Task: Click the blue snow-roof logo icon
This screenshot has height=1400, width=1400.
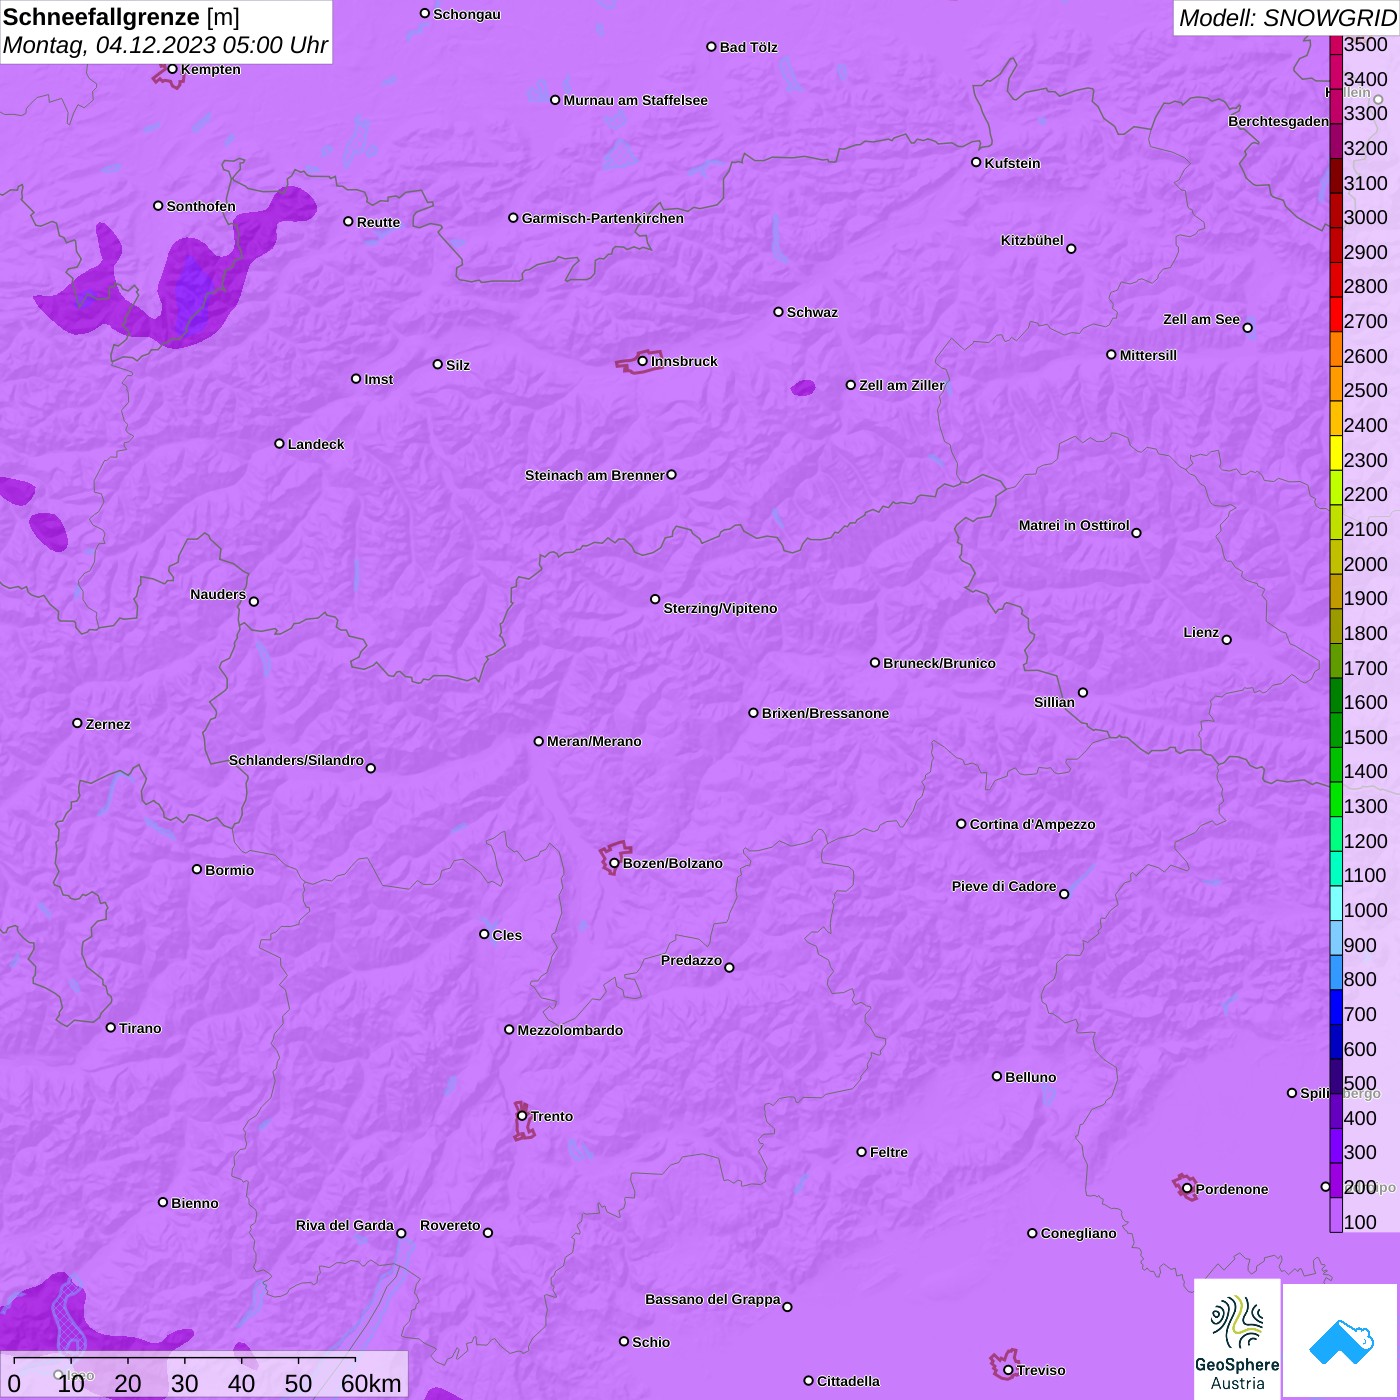Action: point(1340,1341)
